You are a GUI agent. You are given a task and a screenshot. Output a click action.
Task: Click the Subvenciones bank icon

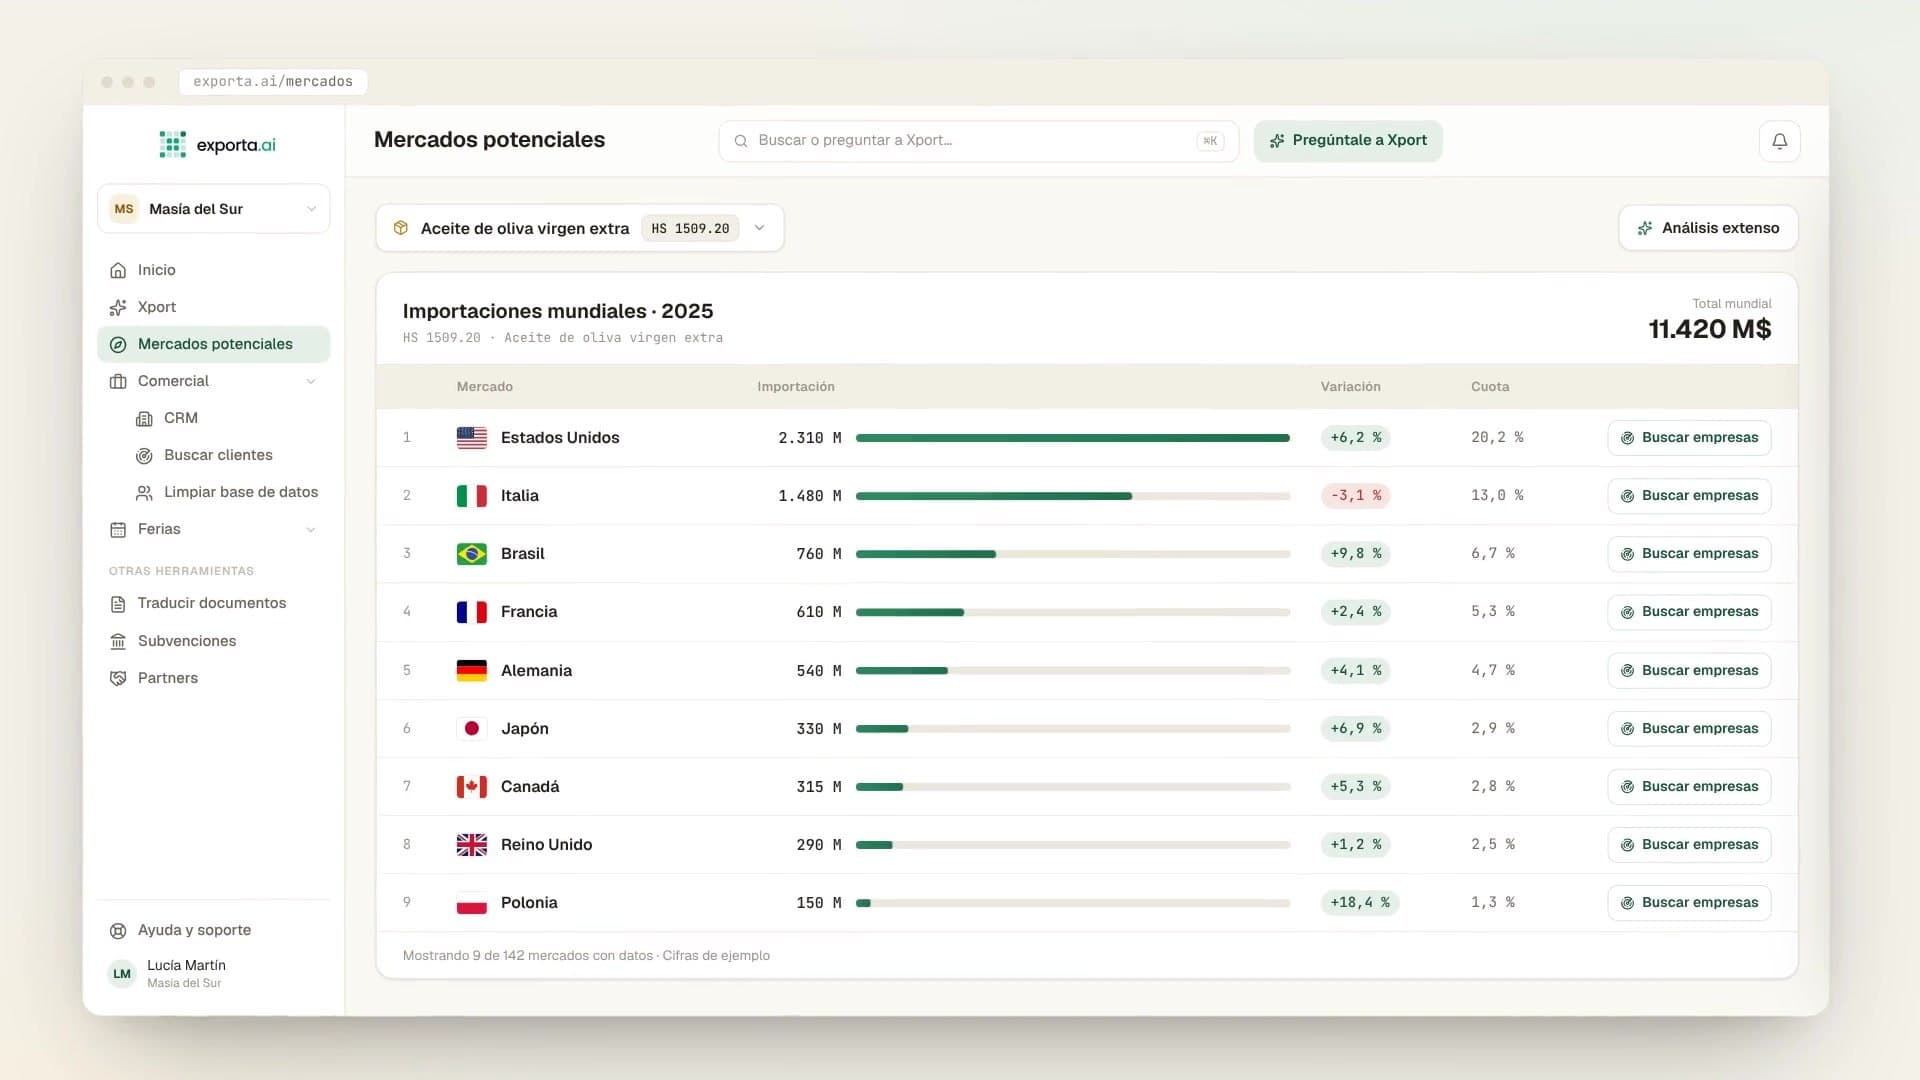click(x=118, y=641)
